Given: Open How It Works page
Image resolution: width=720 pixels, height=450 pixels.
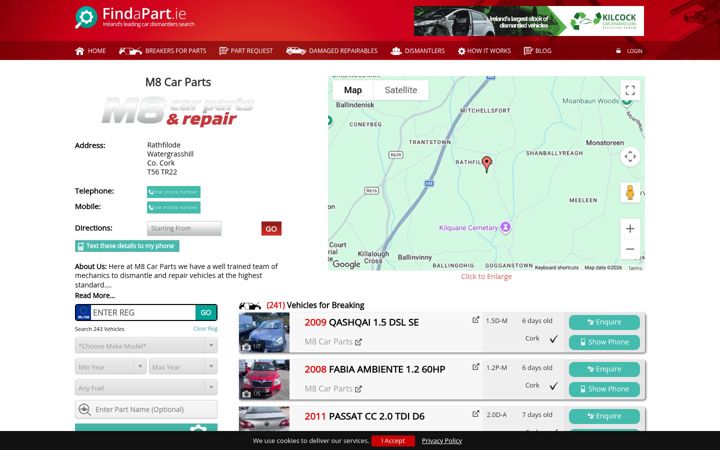Looking at the screenshot, I should [484, 51].
